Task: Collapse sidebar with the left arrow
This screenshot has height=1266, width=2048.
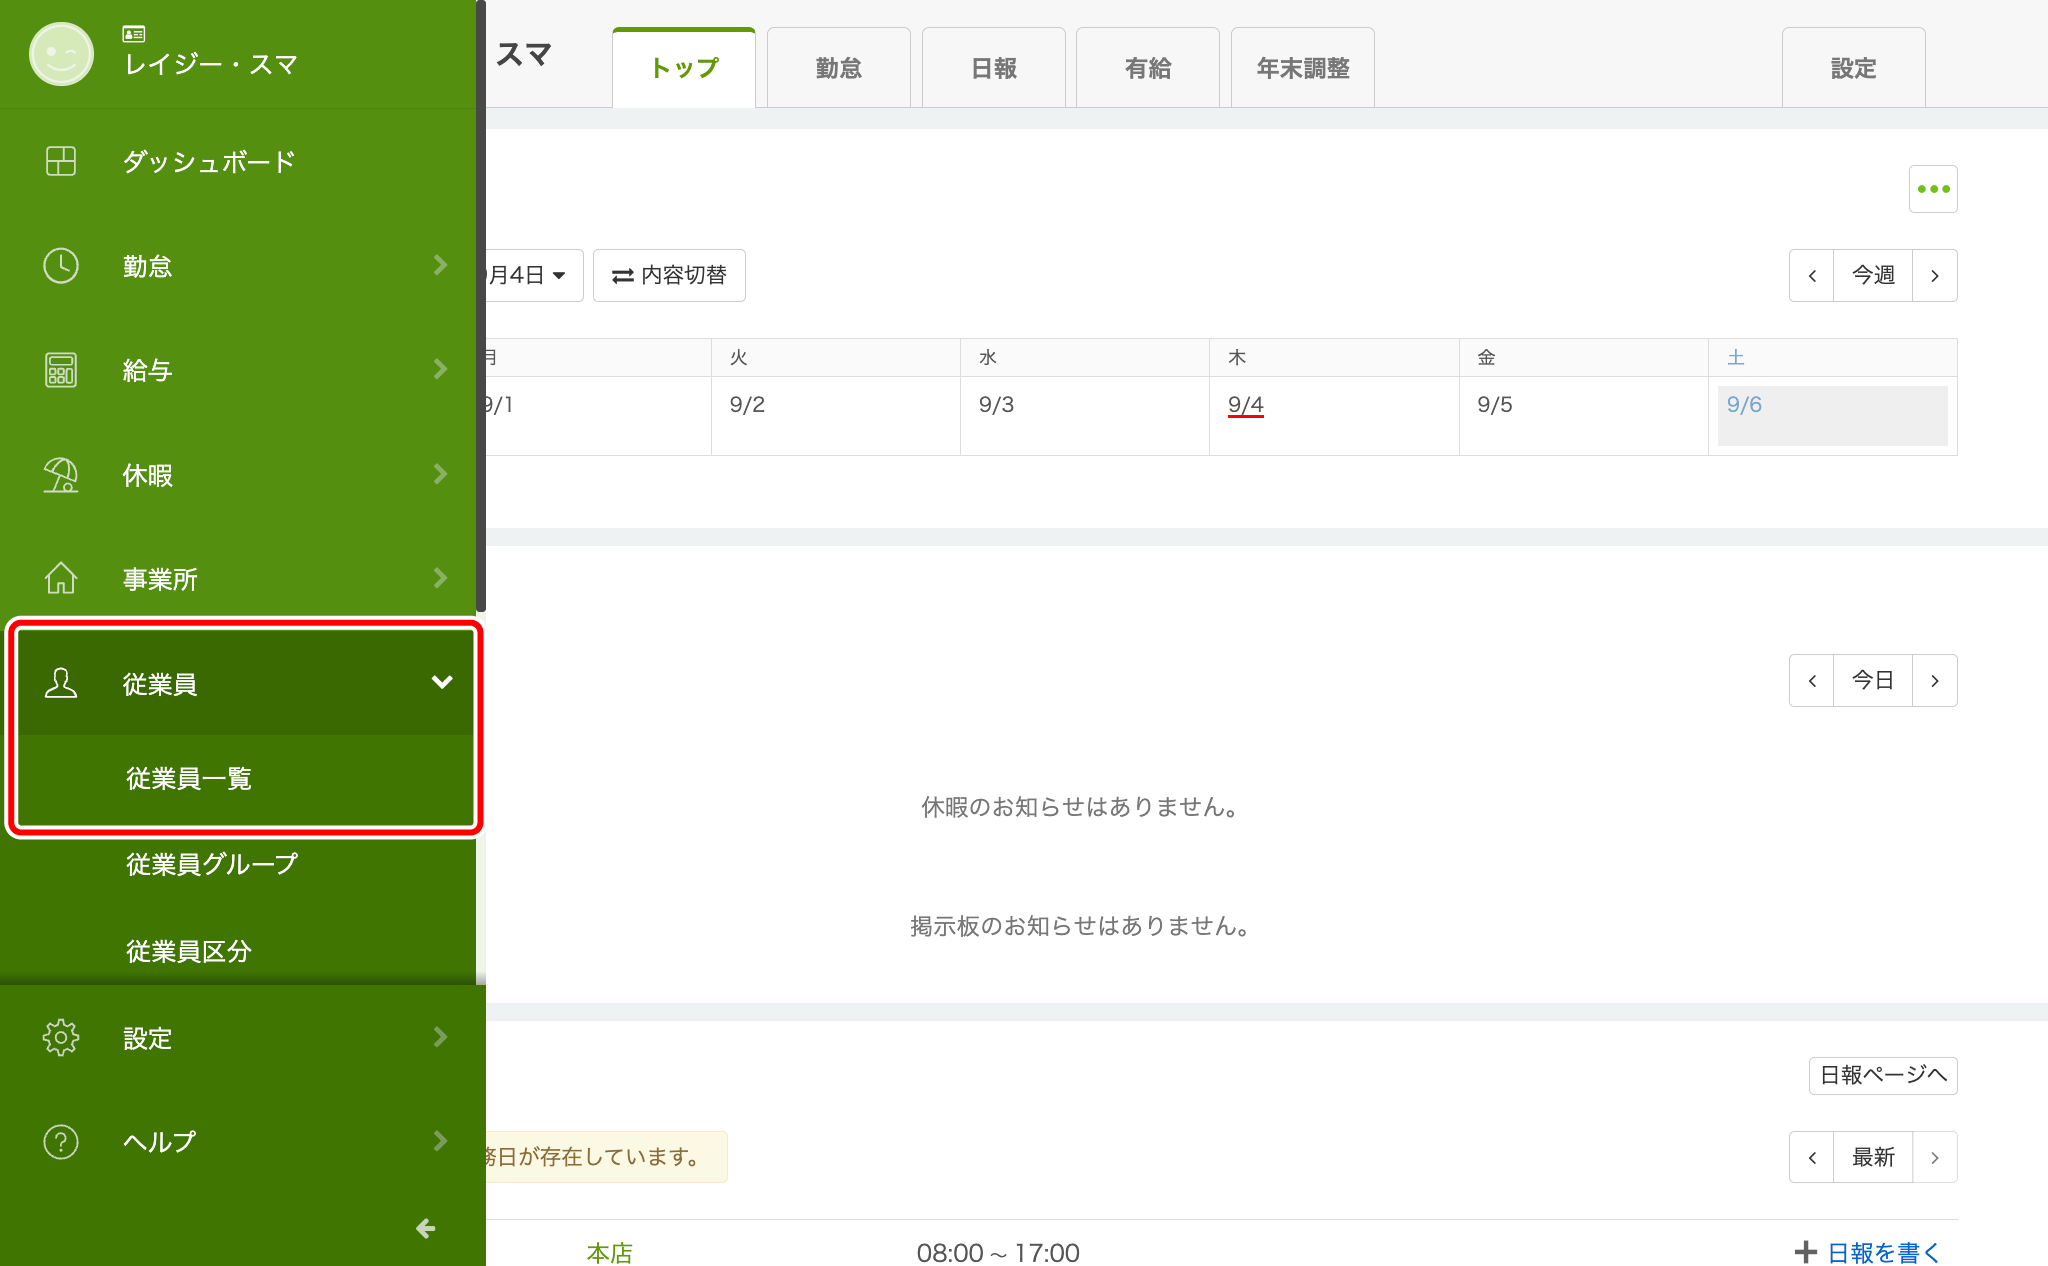Action: click(426, 1228)
